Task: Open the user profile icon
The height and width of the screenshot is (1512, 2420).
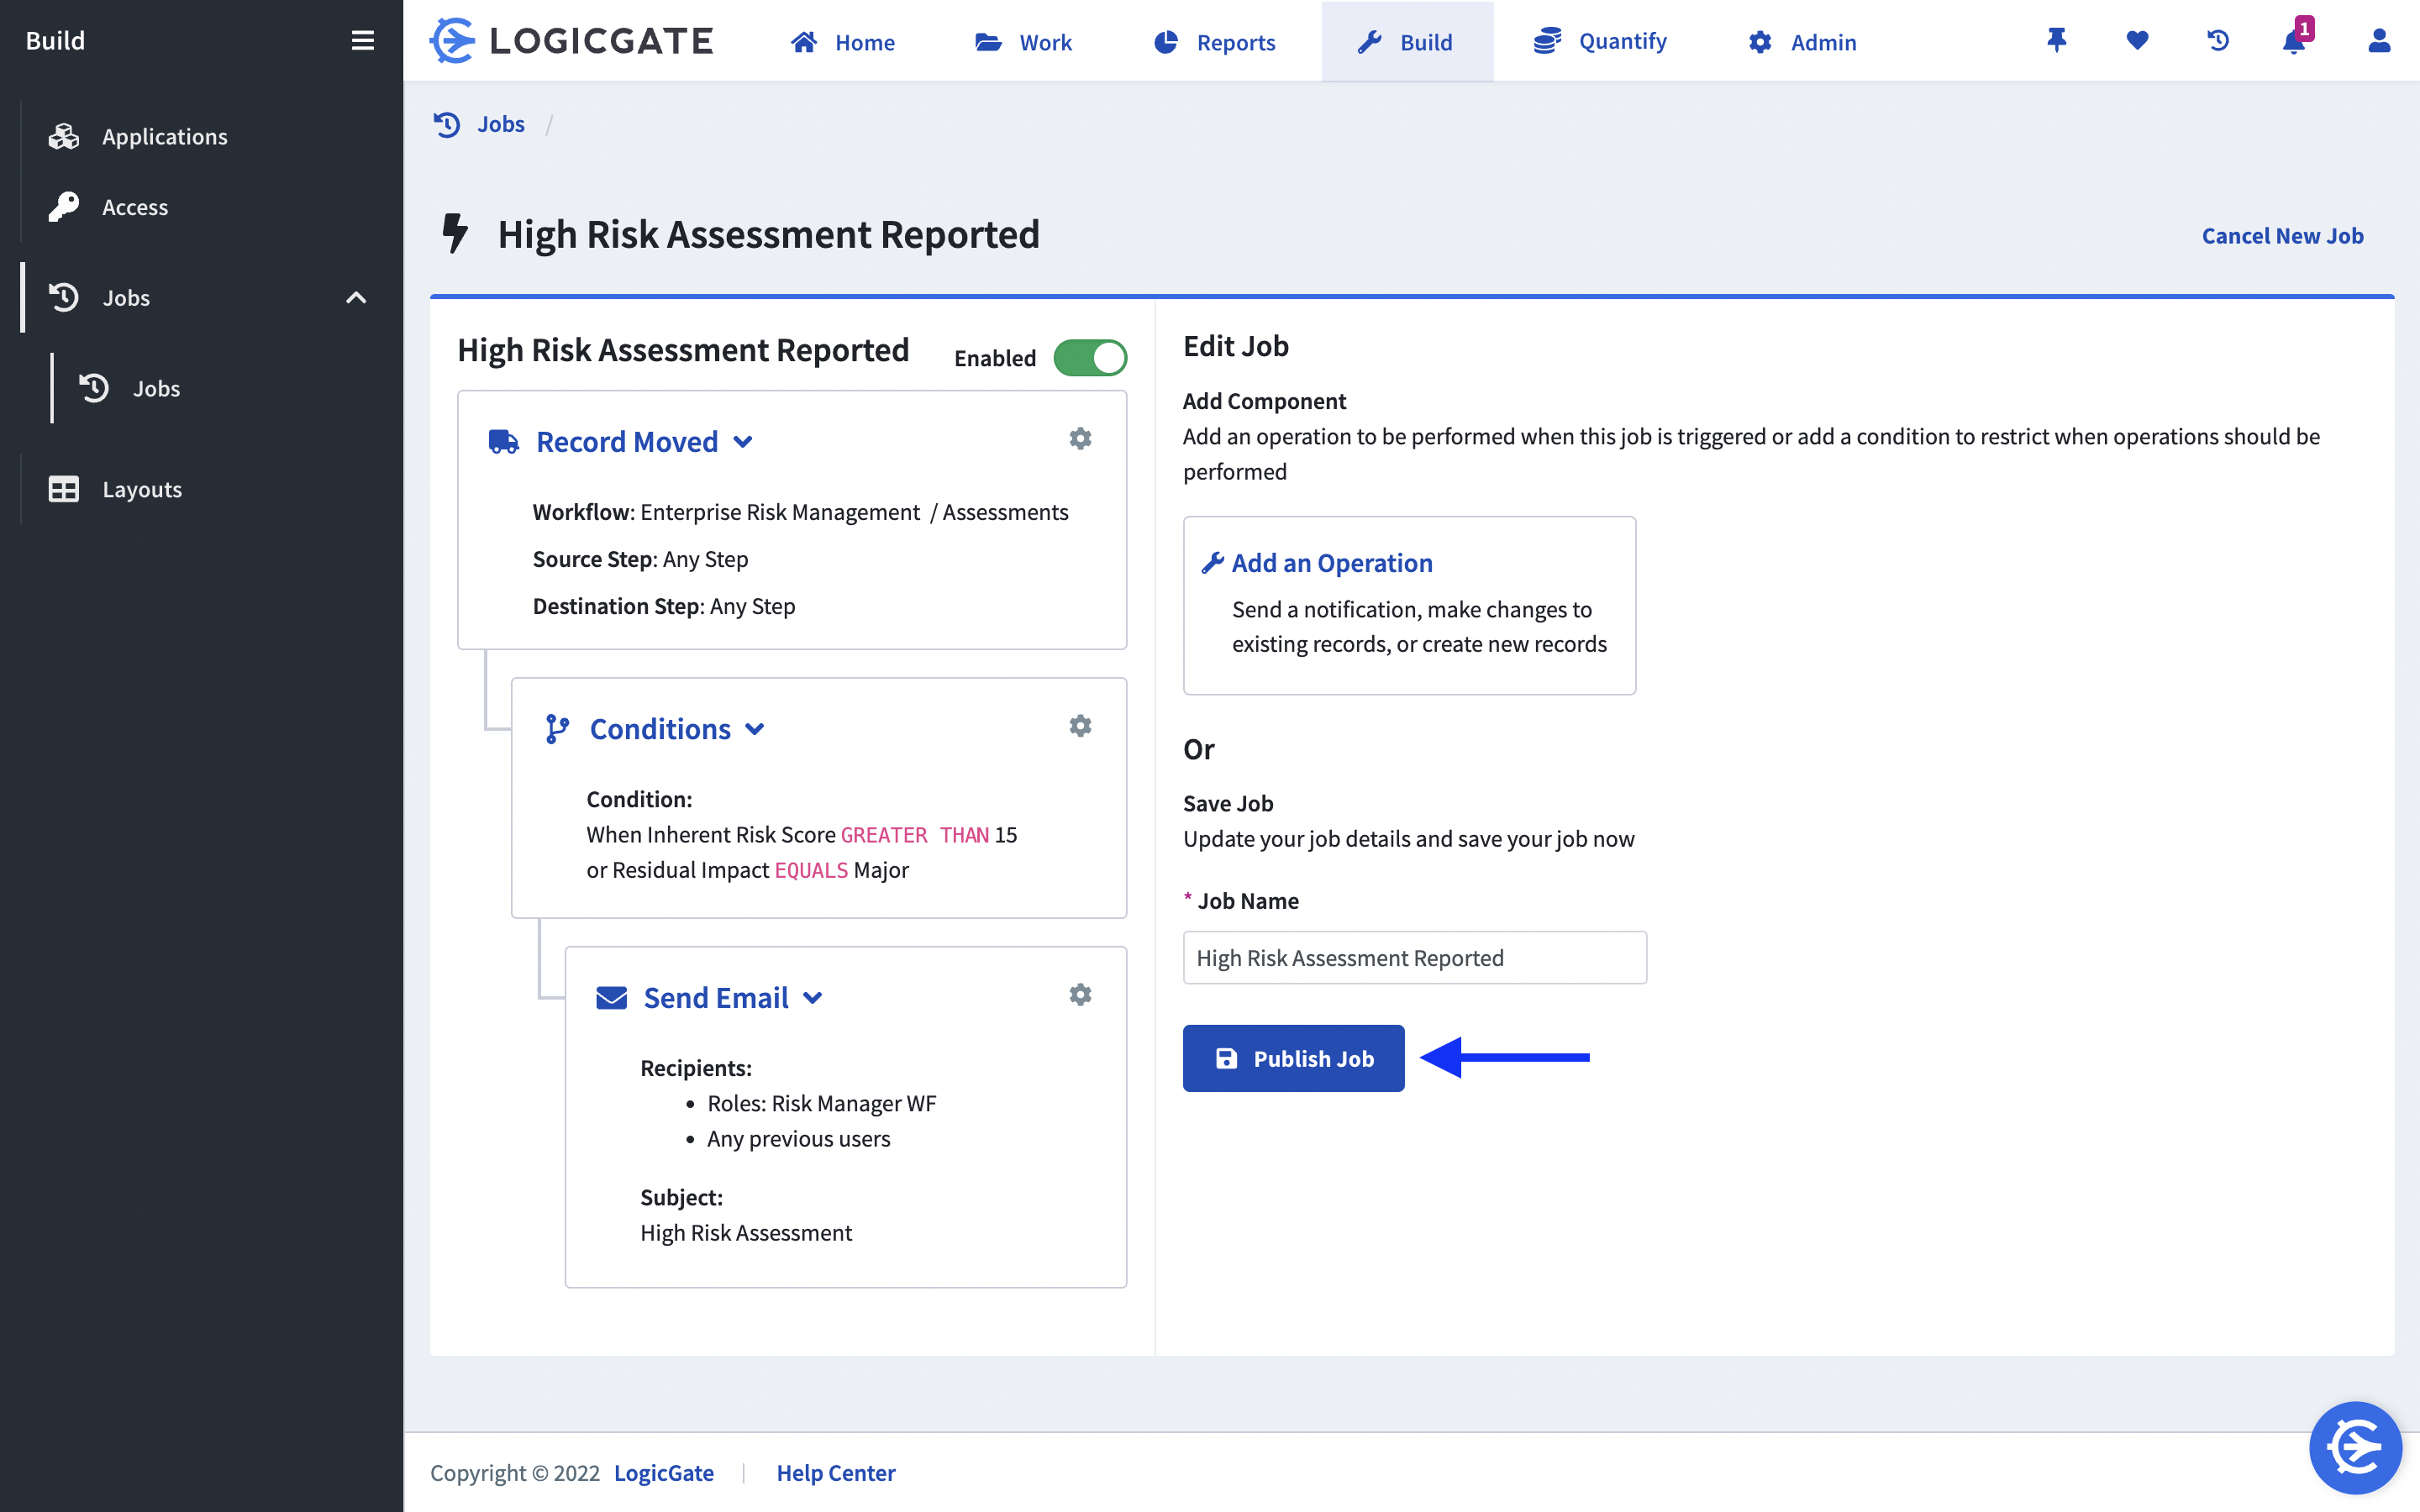Action: [x=2379, y=41]
